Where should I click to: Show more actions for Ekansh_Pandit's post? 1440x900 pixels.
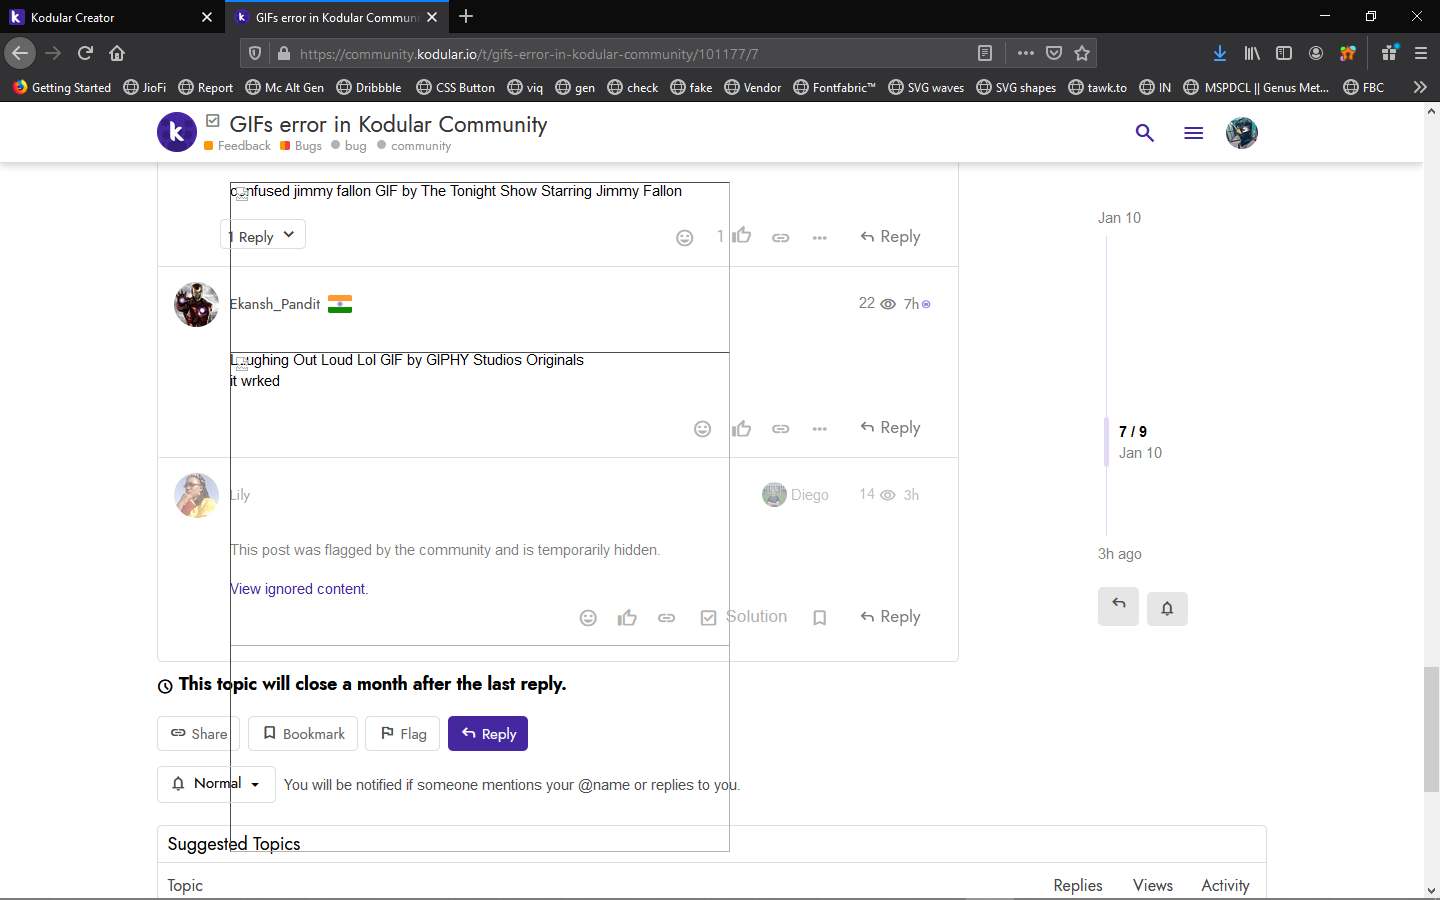point(819,428)
